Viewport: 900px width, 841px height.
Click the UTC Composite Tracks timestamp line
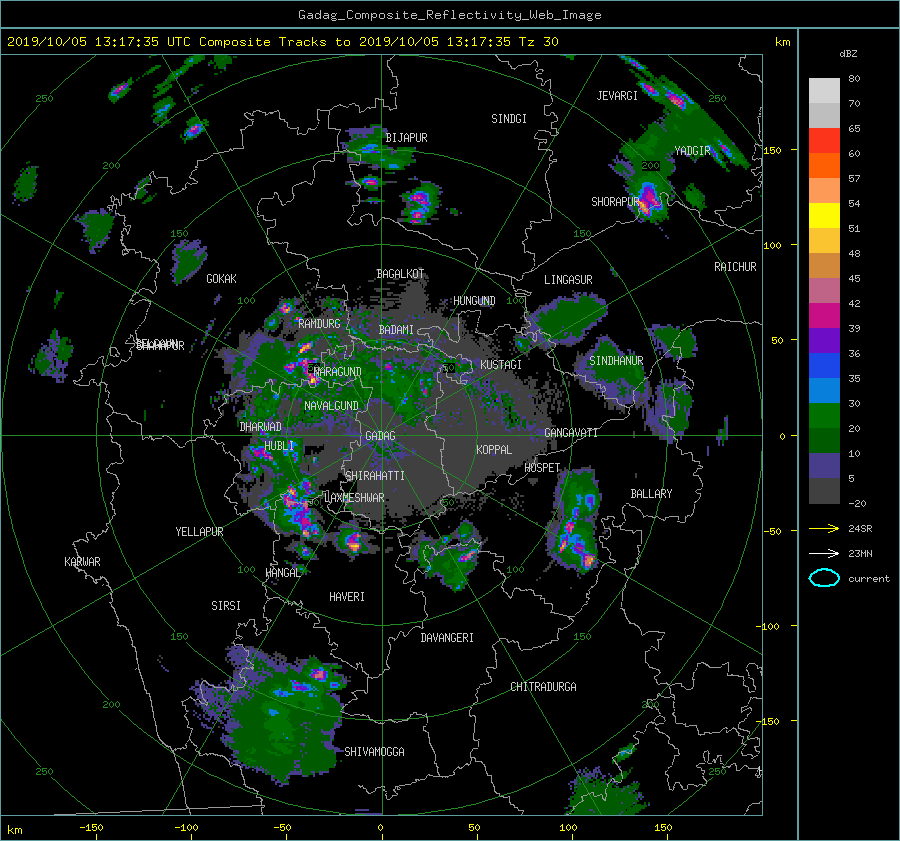click(x=282, y=42)
